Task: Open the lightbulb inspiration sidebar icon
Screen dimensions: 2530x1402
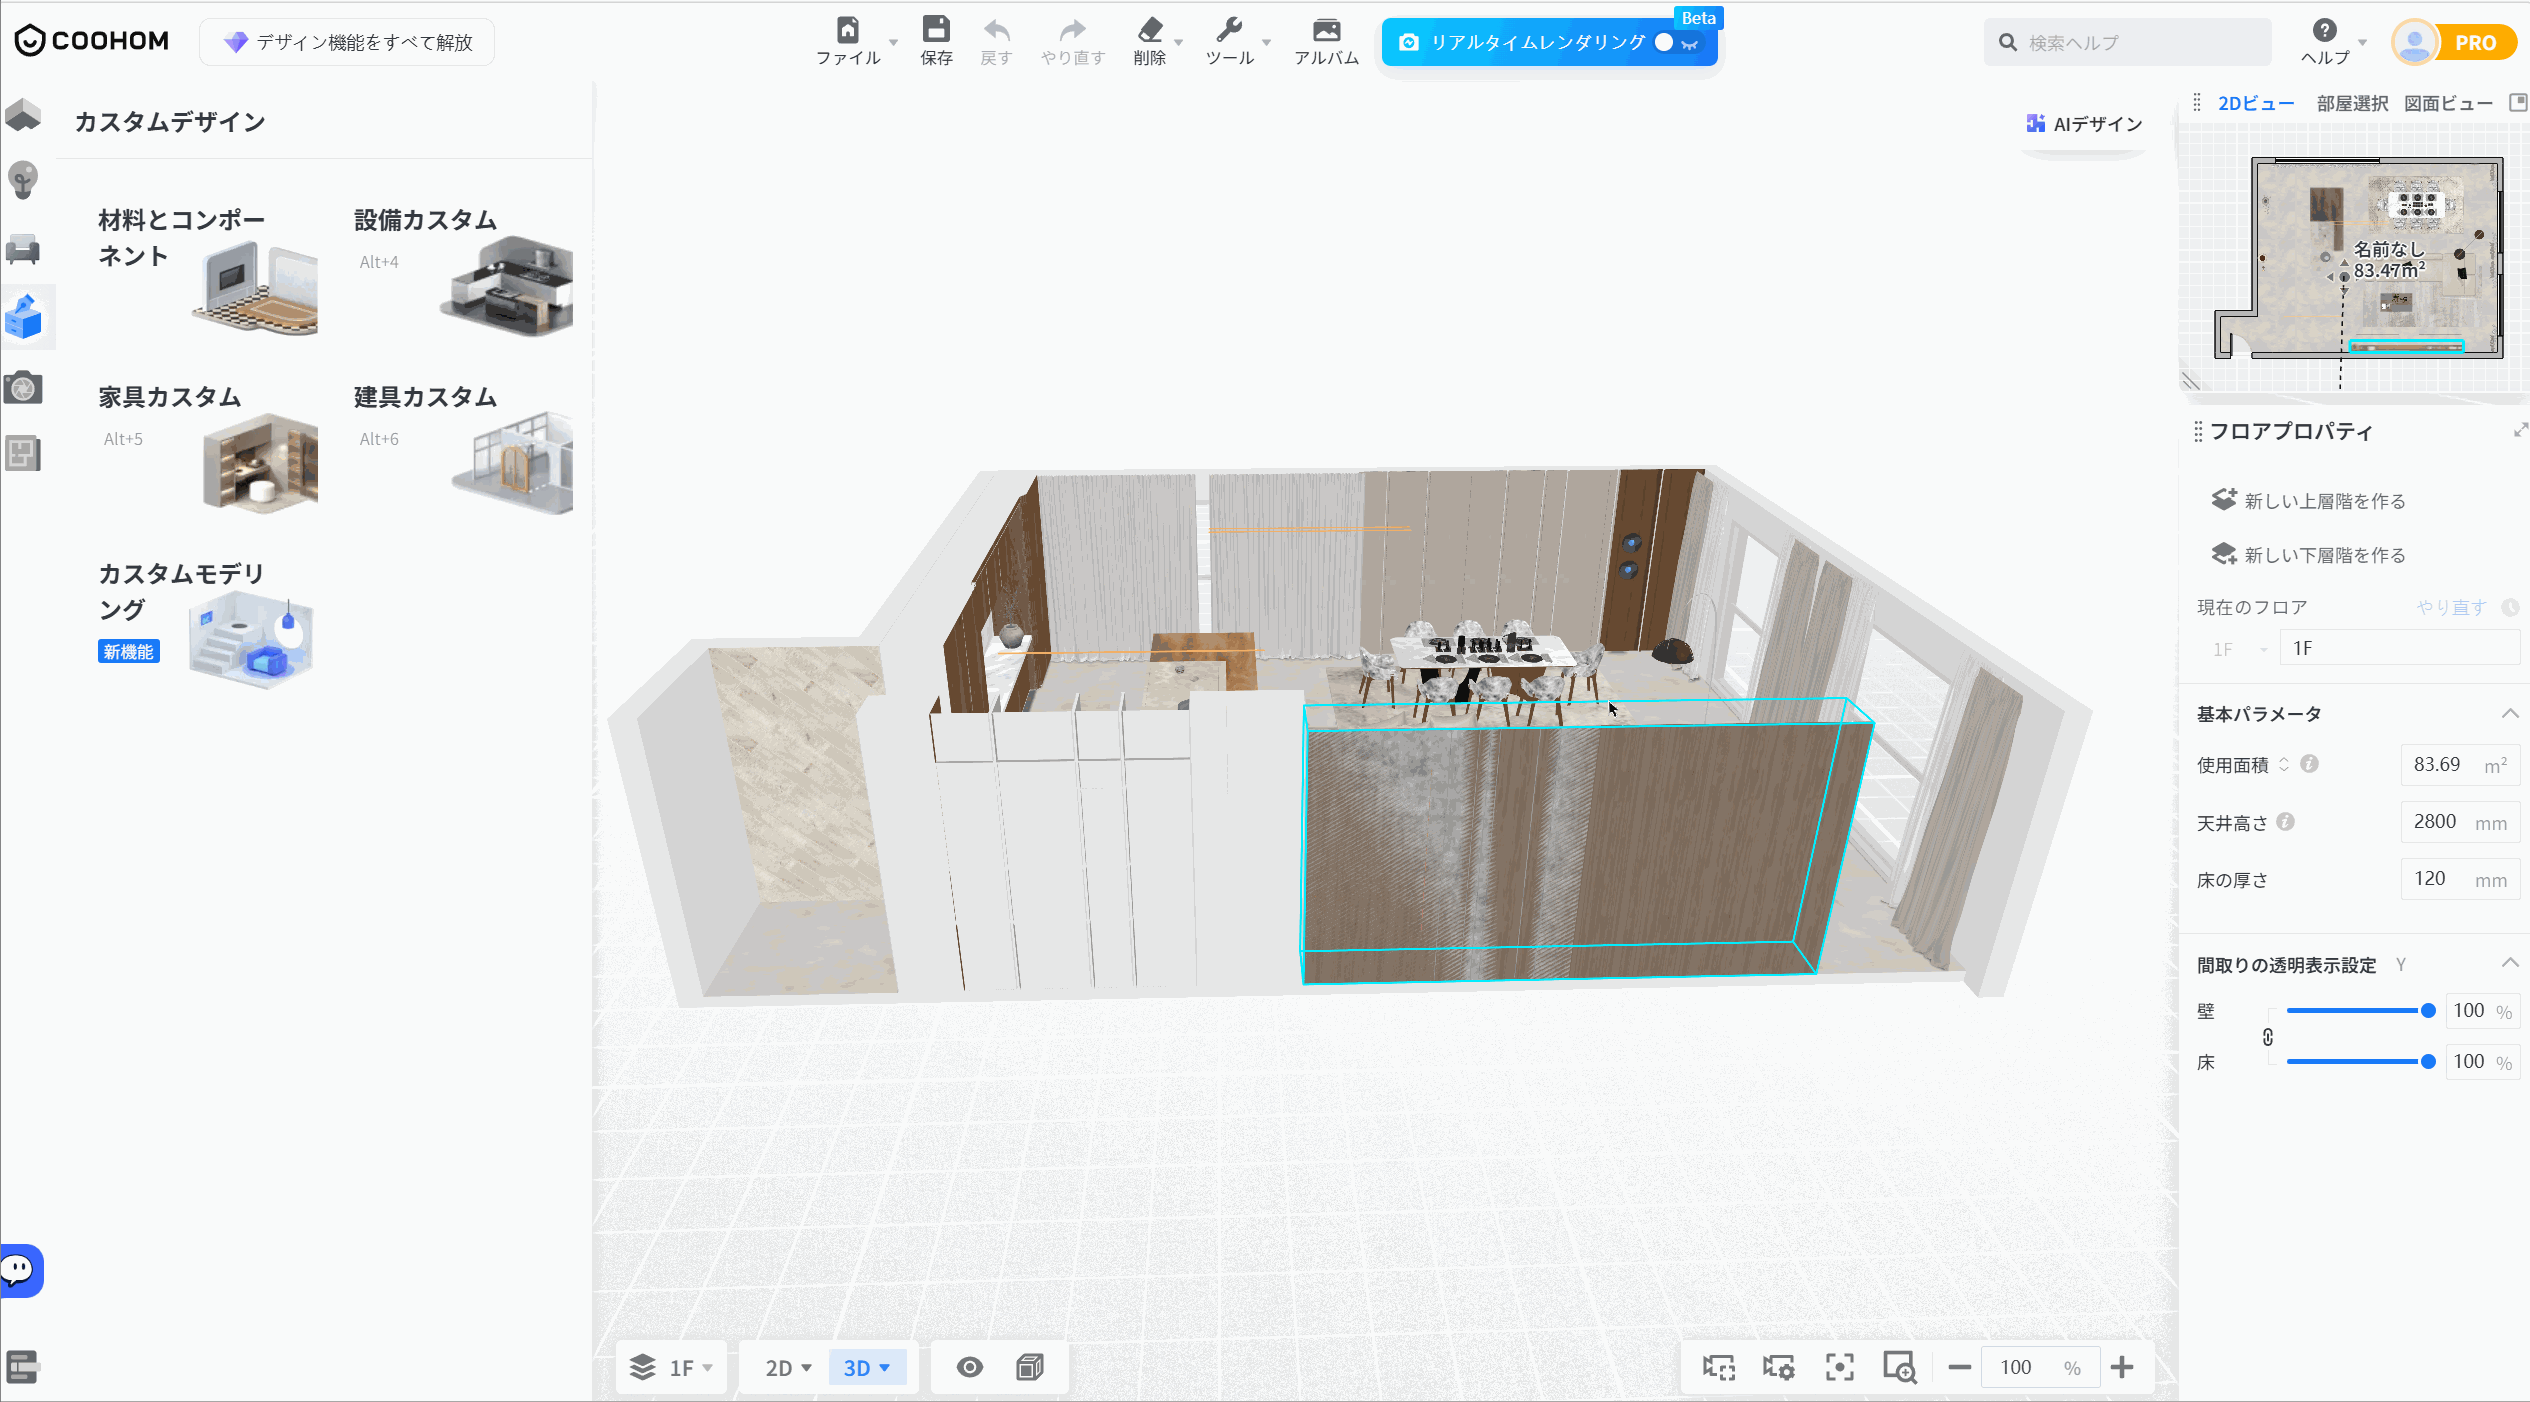Action: pyautogui.click(x=23, y=181)
